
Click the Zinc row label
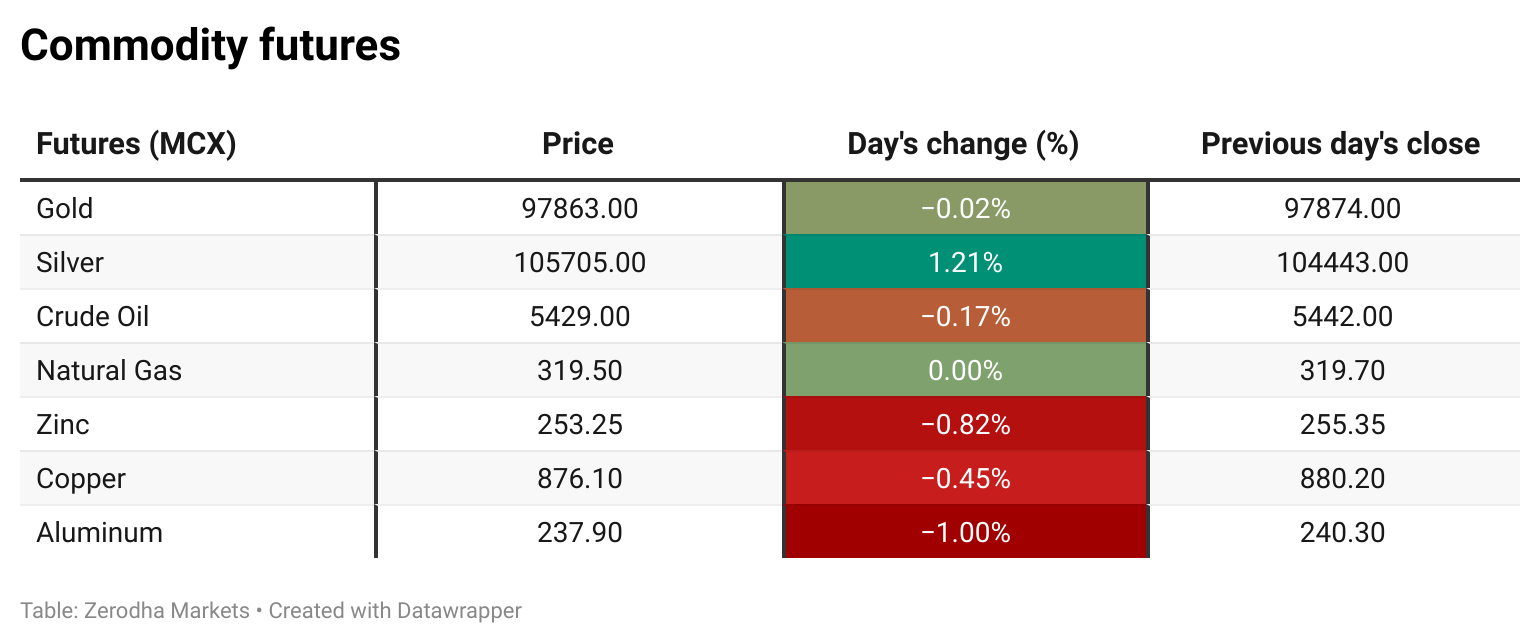tap(63, 424)
